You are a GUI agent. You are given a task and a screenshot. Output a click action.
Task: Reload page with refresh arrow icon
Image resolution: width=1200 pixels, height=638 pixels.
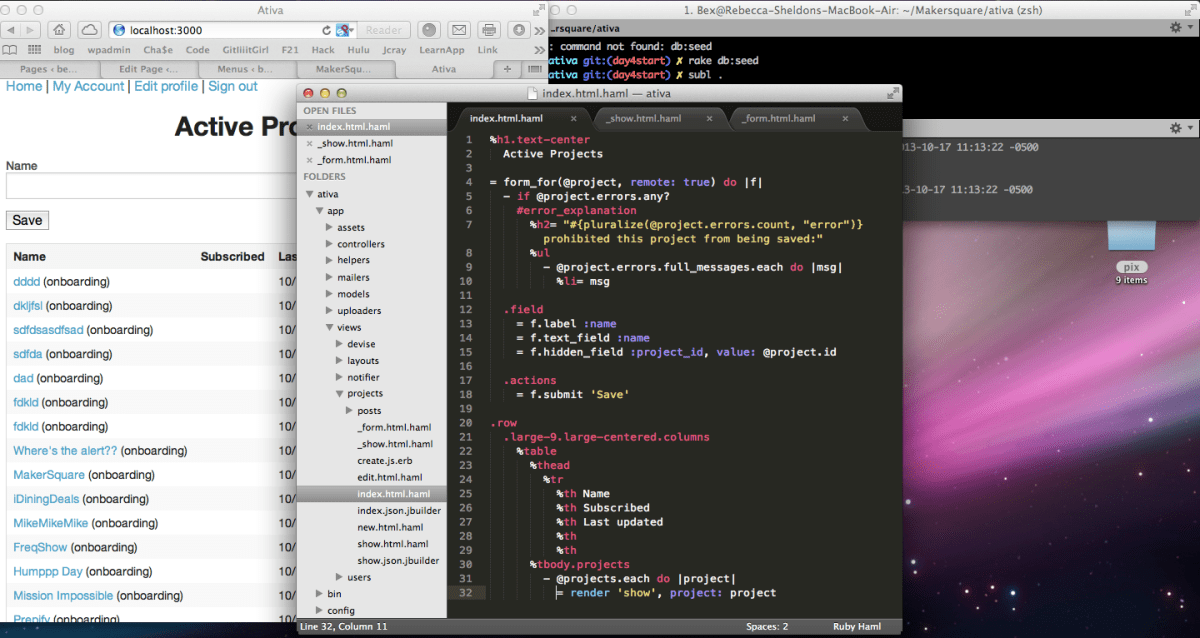(327, 30)
